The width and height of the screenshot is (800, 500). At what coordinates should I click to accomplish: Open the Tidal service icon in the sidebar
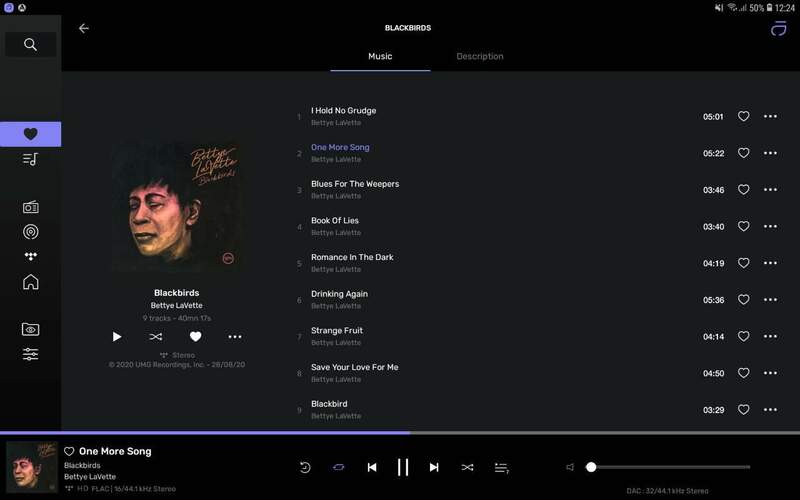[30, 256]
